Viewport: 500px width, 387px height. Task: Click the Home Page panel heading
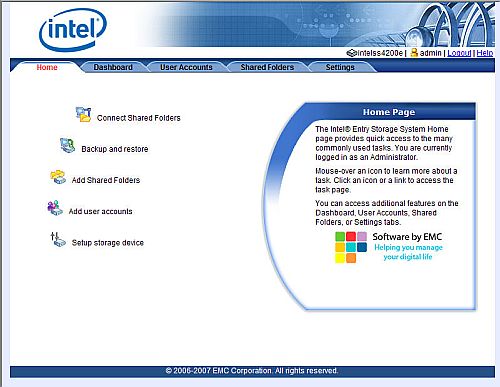389,112
